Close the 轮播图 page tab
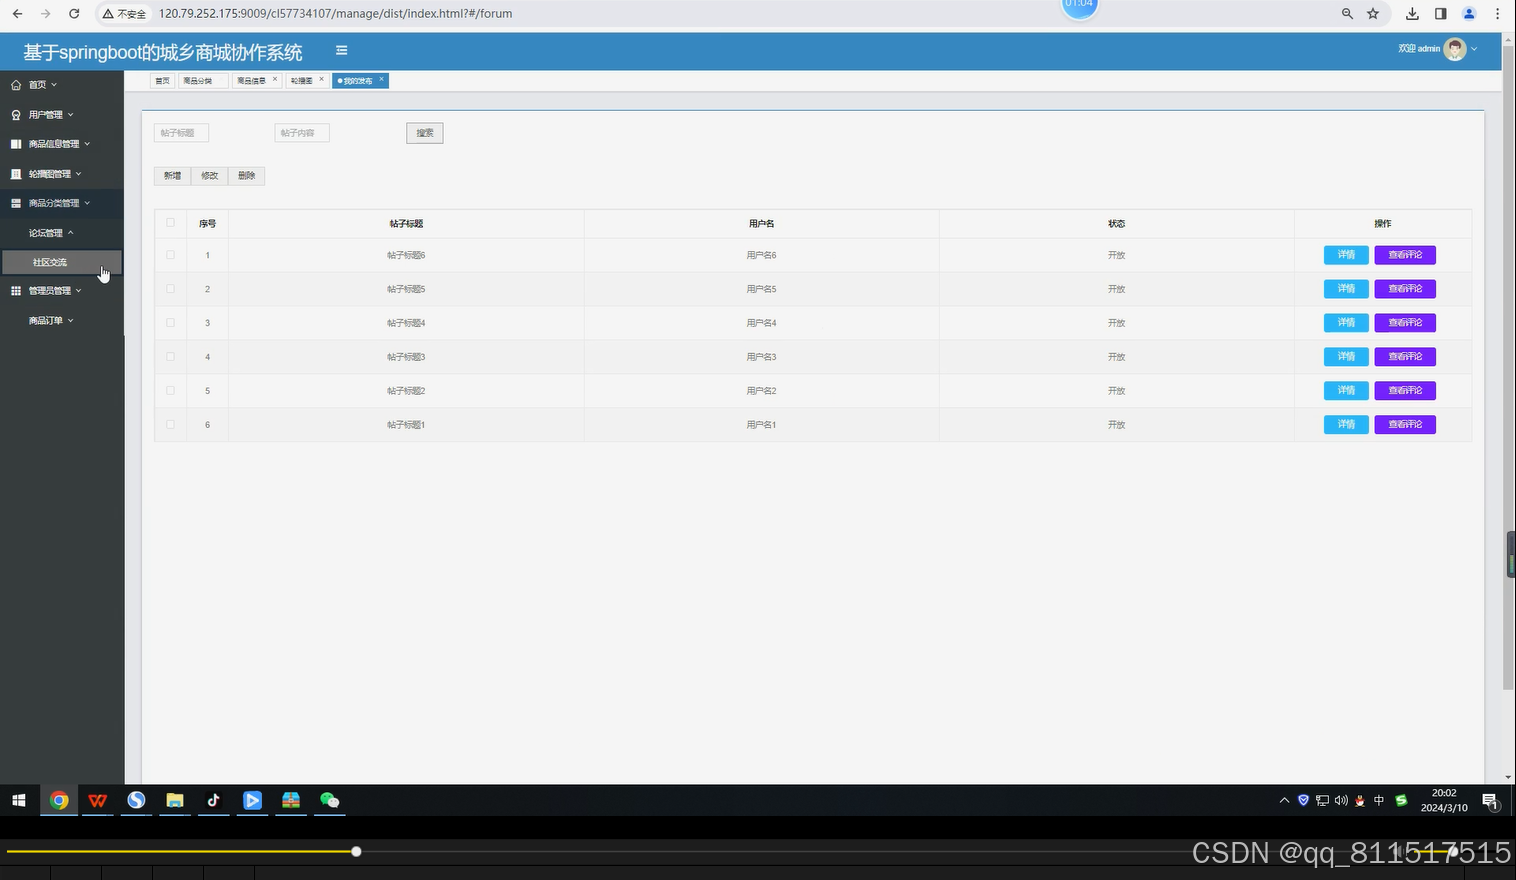Viewport: 1516px width, 880px height. [x=321, y=80]
